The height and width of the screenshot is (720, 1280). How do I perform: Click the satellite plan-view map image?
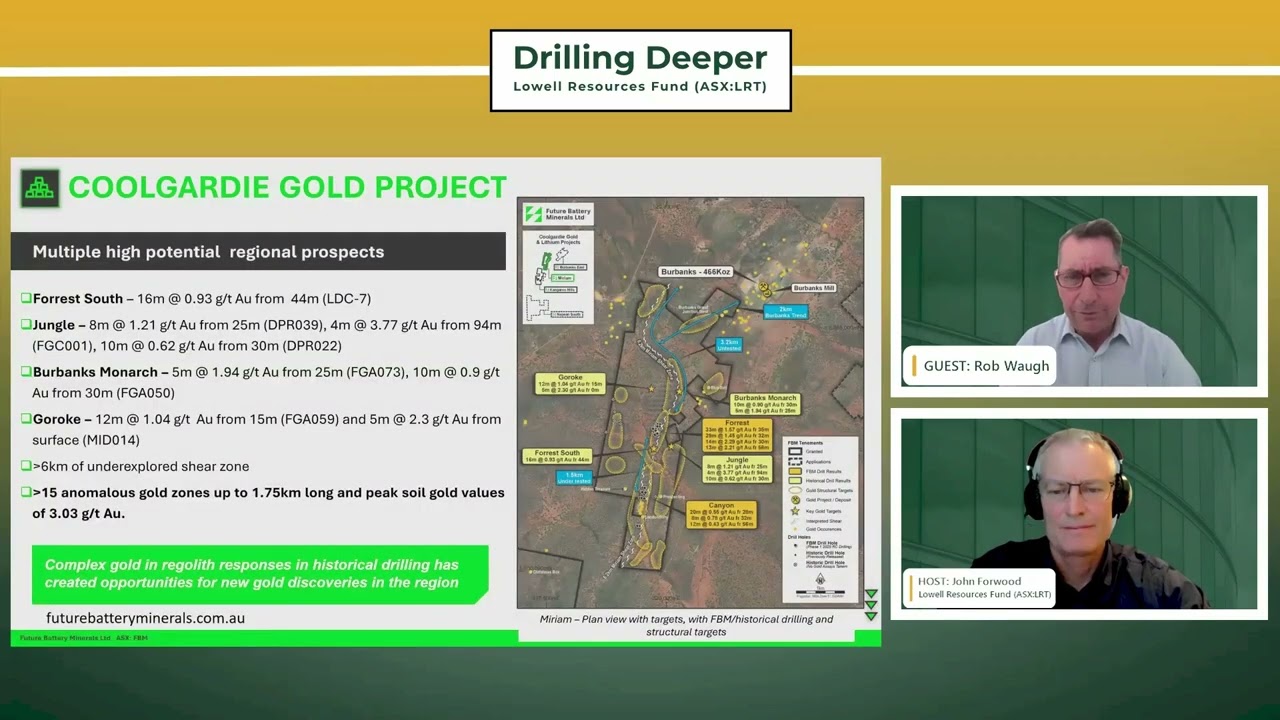[690, 402]
